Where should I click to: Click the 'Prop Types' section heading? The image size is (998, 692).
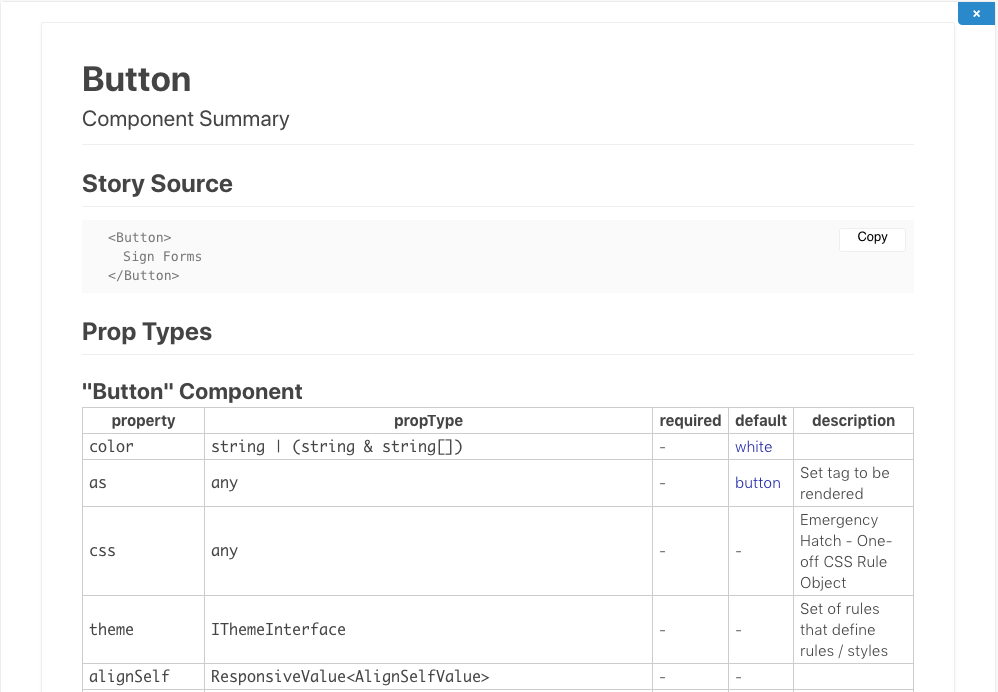click(147, 332)
